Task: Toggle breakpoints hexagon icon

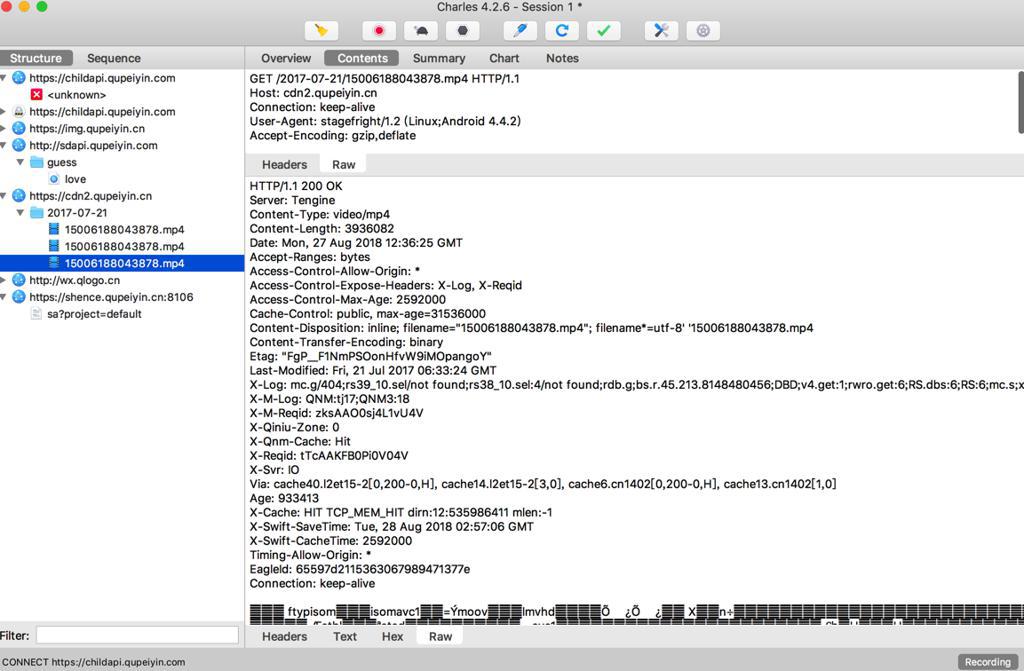Action: point(462,31)
